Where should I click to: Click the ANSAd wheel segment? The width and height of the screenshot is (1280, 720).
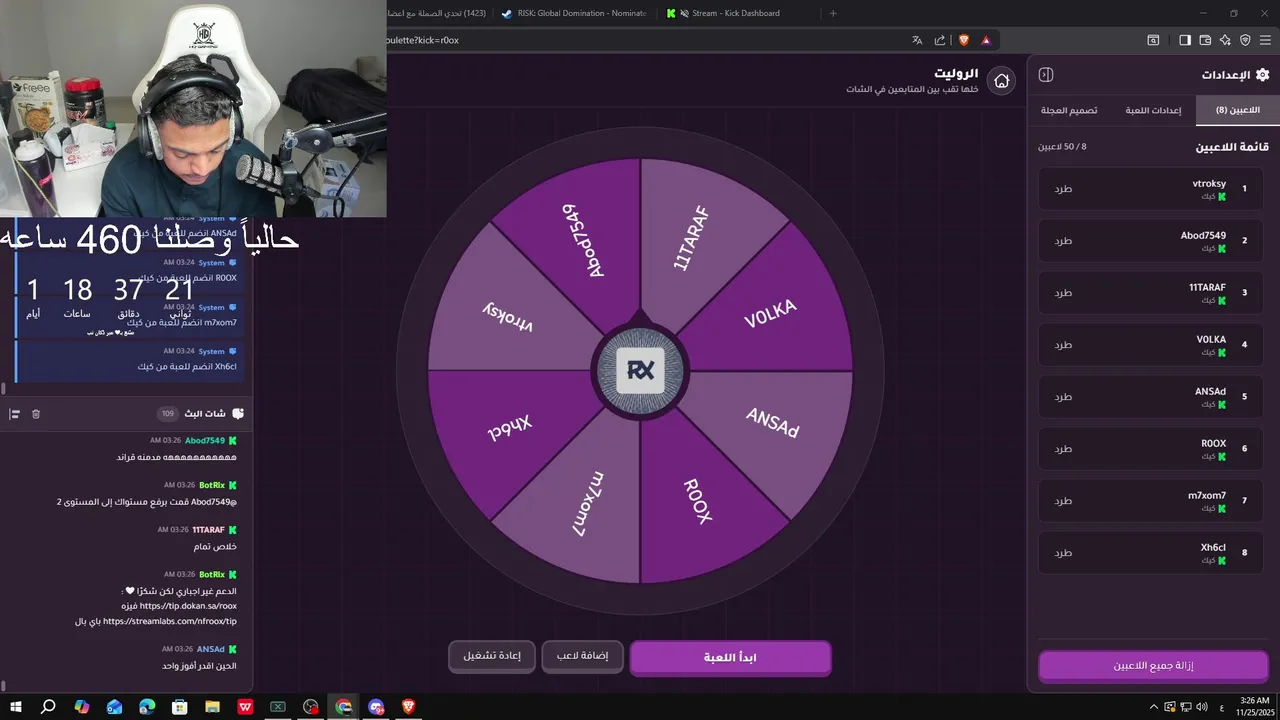click(772, 424)
